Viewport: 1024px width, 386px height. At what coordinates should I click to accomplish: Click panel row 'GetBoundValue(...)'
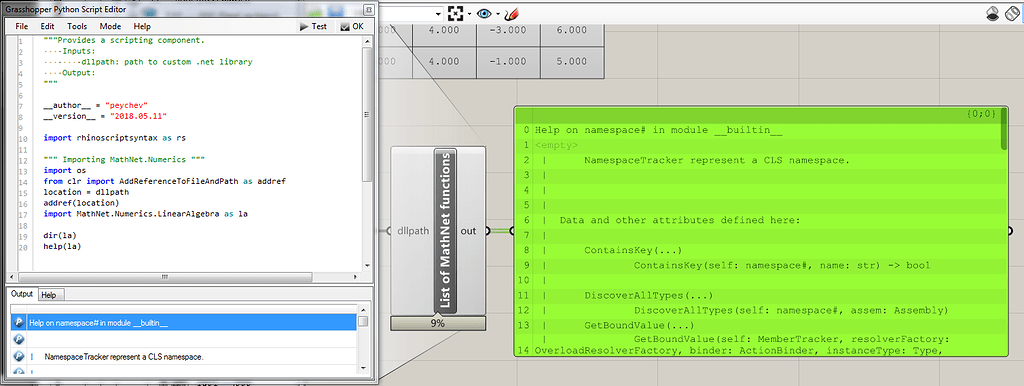[x=639, y=325]
